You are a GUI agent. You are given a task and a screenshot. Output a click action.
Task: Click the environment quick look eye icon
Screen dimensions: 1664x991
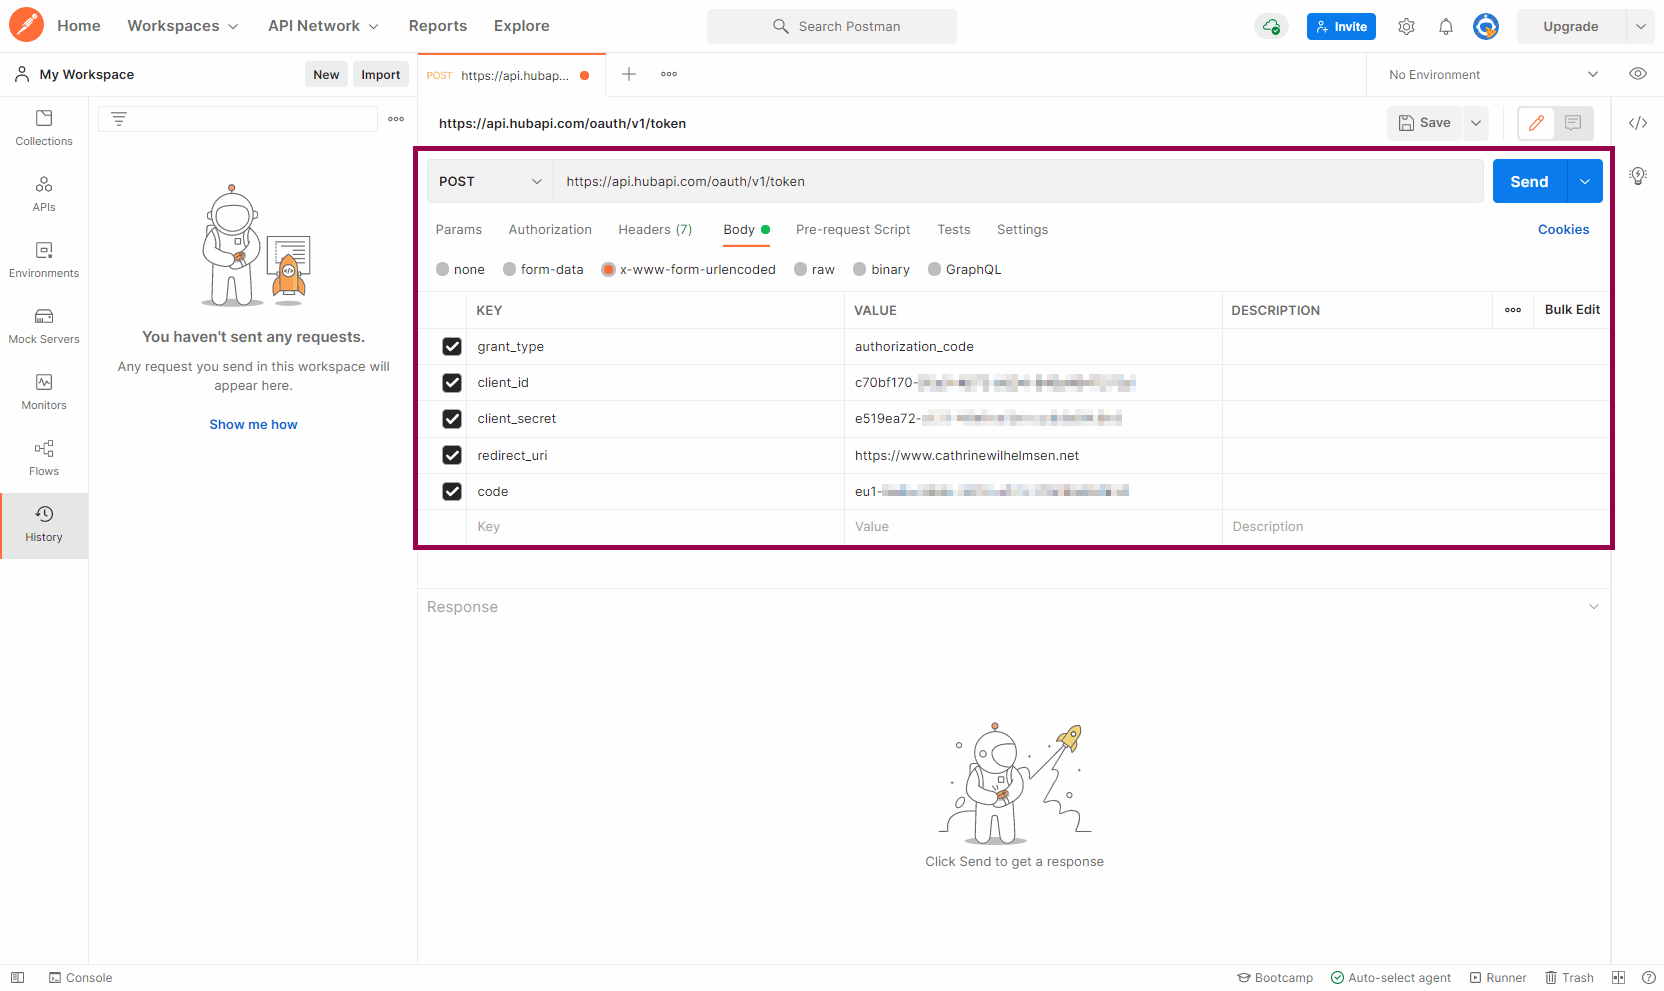pos(1637,74)
